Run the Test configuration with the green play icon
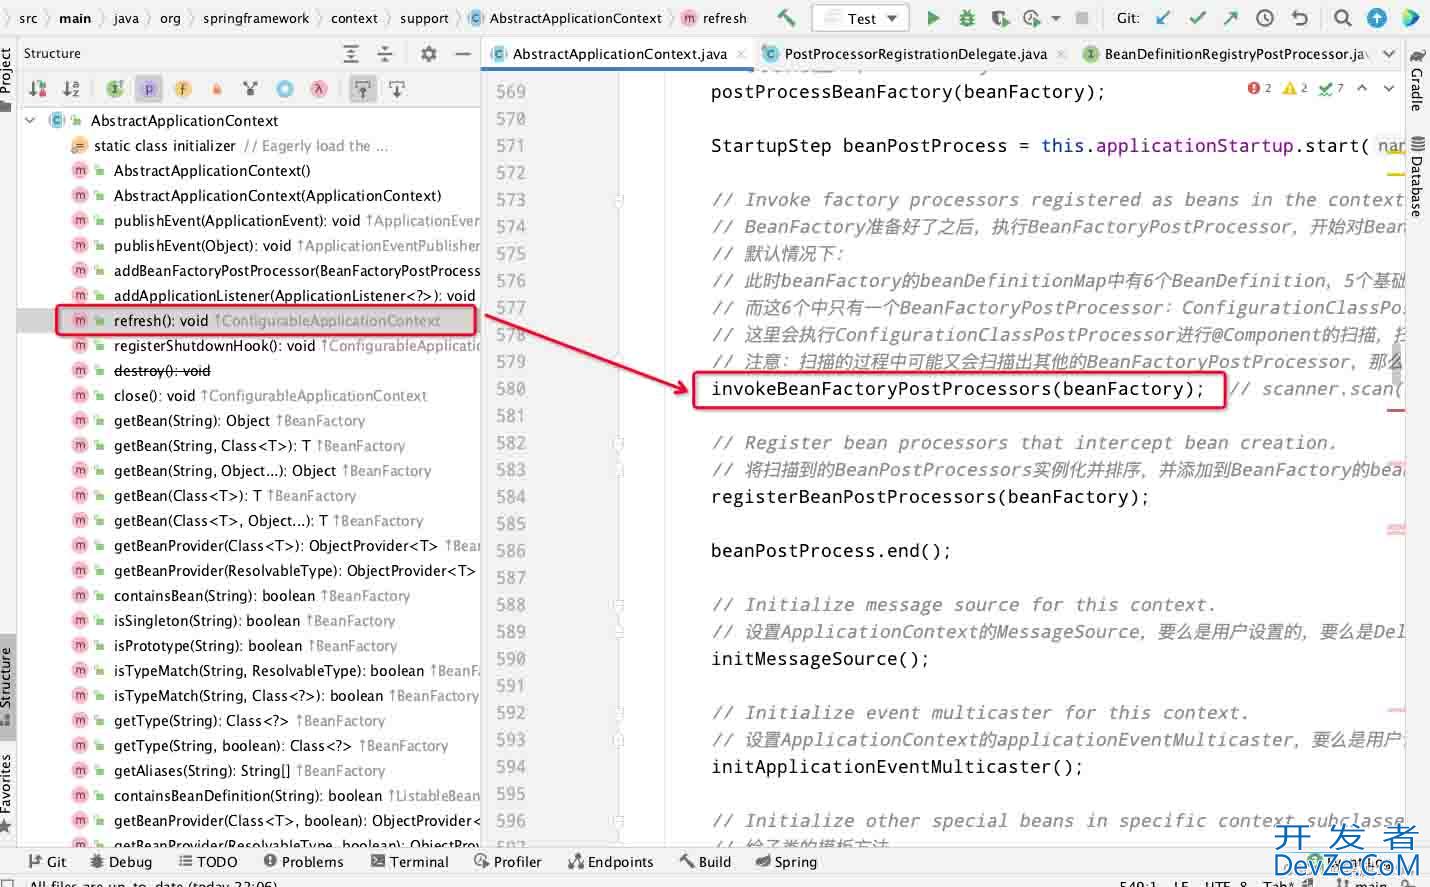 (x=933, y=17)
